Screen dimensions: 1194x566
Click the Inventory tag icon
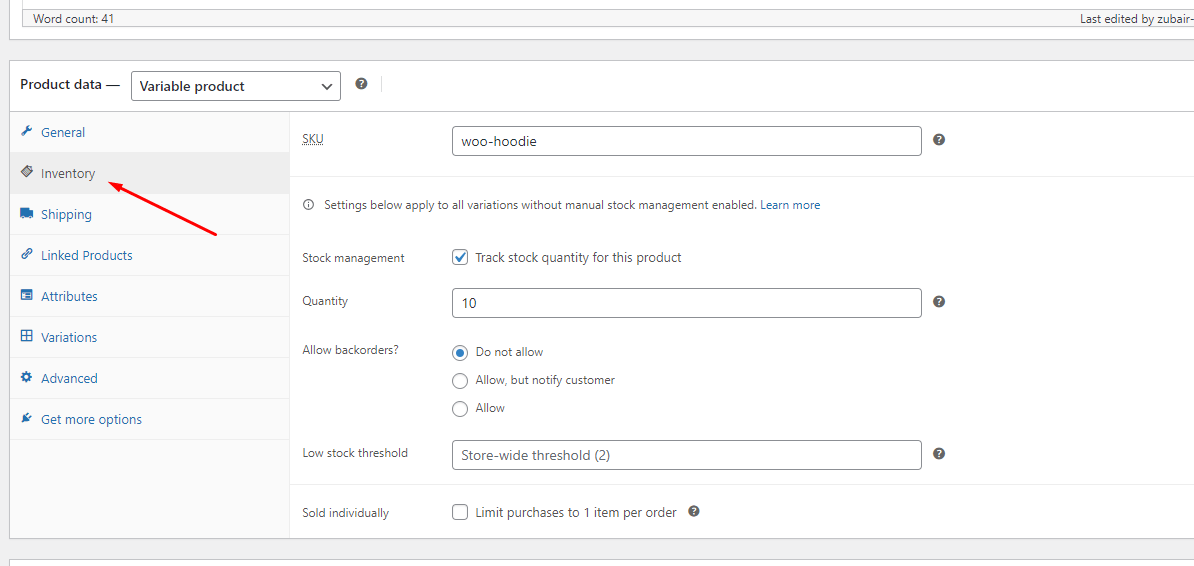pos(27,173)
